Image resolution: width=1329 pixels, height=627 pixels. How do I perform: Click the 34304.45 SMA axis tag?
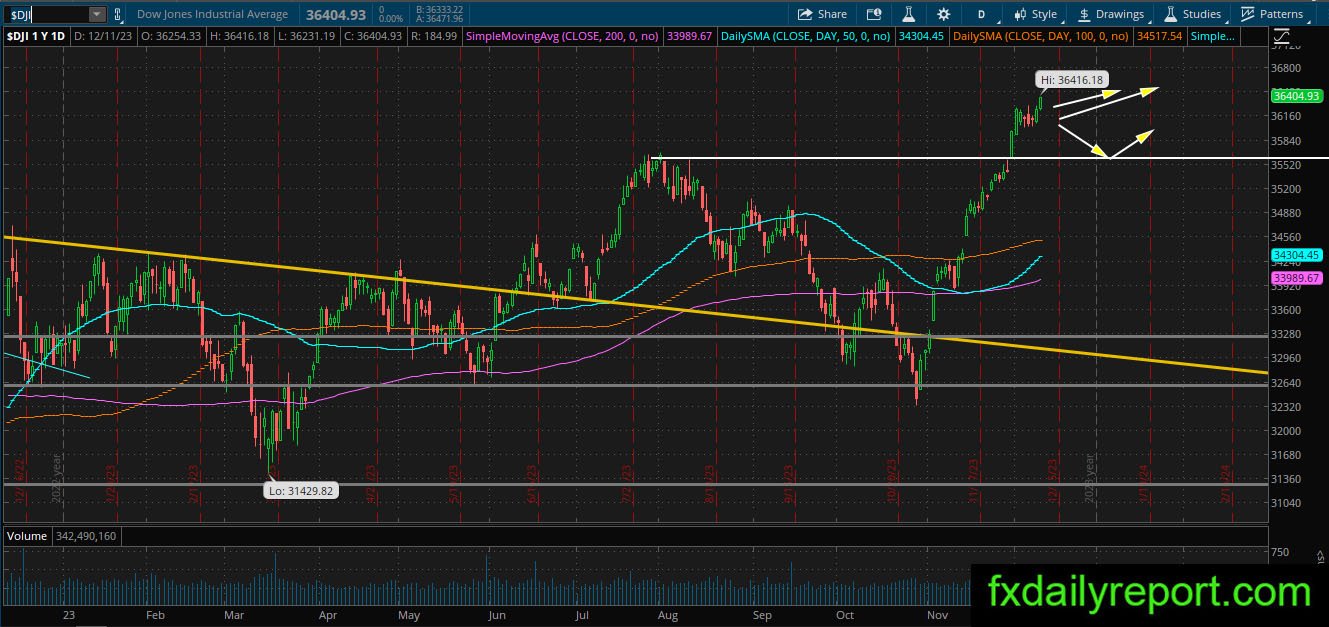1295,255
